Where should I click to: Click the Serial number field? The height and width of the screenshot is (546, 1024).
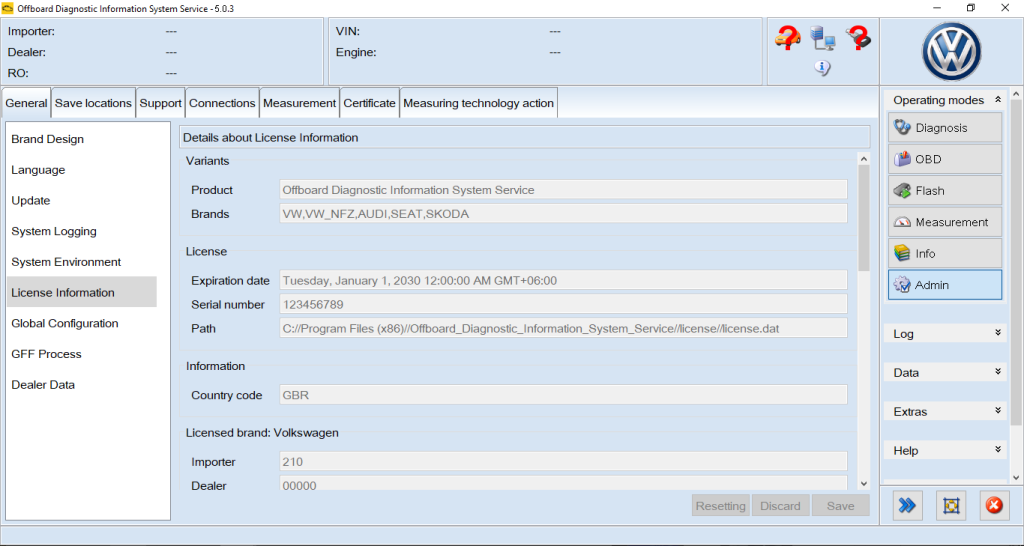click(564, 304)
